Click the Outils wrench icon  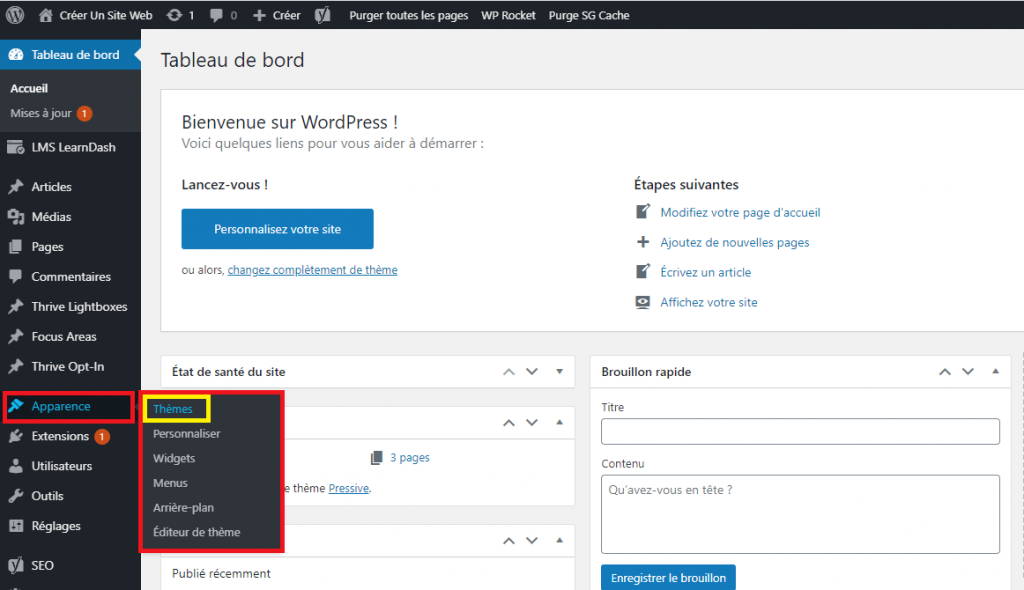coord(16,496)
